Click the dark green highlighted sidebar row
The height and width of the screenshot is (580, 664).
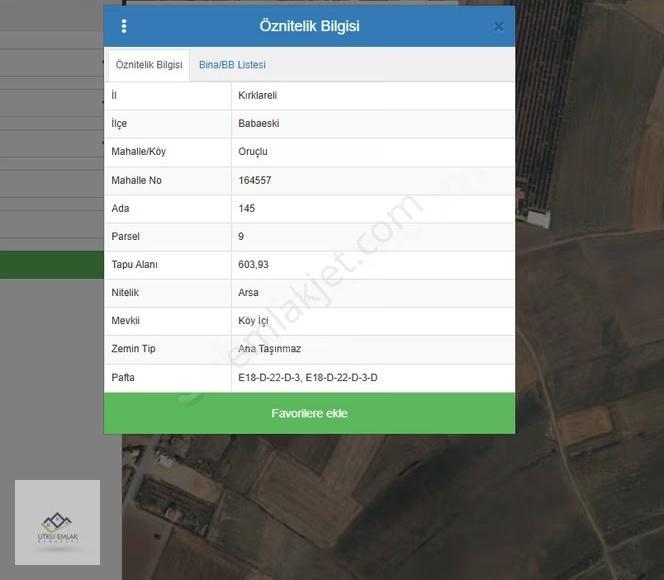point(52,265)
